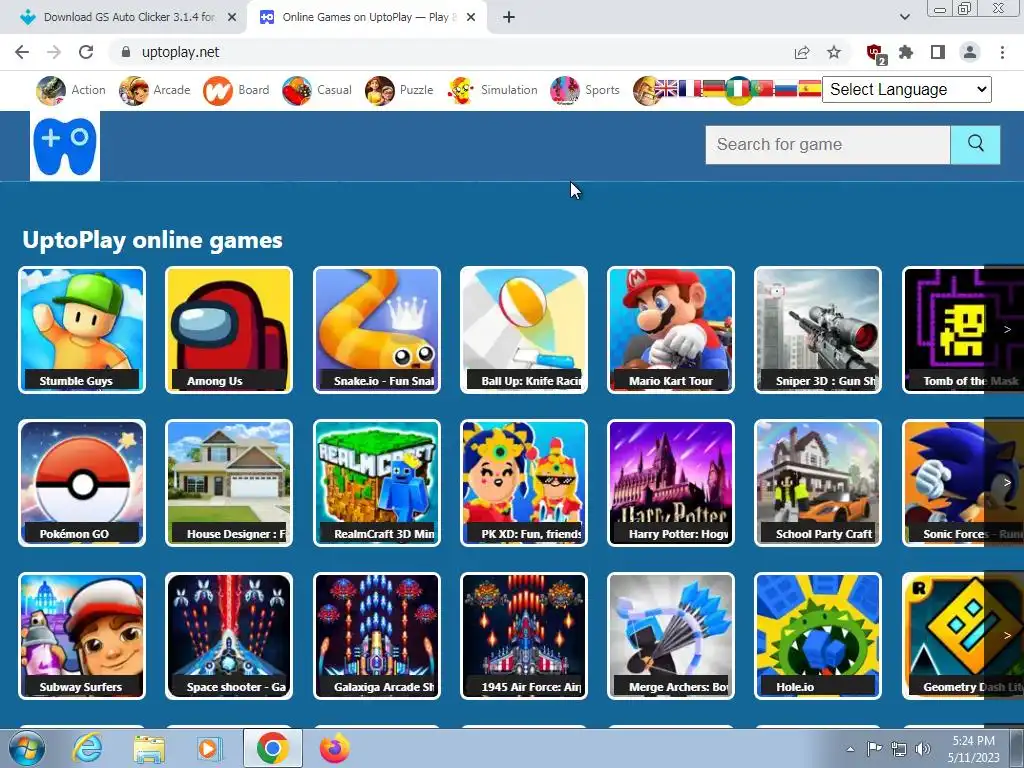
Task: Open the Extensions puzzle menu
Action: click(906, 52)
